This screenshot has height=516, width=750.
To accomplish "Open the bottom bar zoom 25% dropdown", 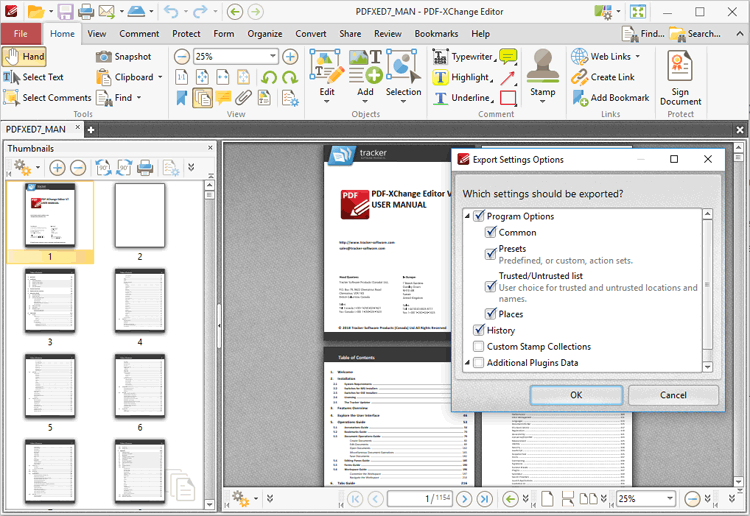I will point(670,499).
